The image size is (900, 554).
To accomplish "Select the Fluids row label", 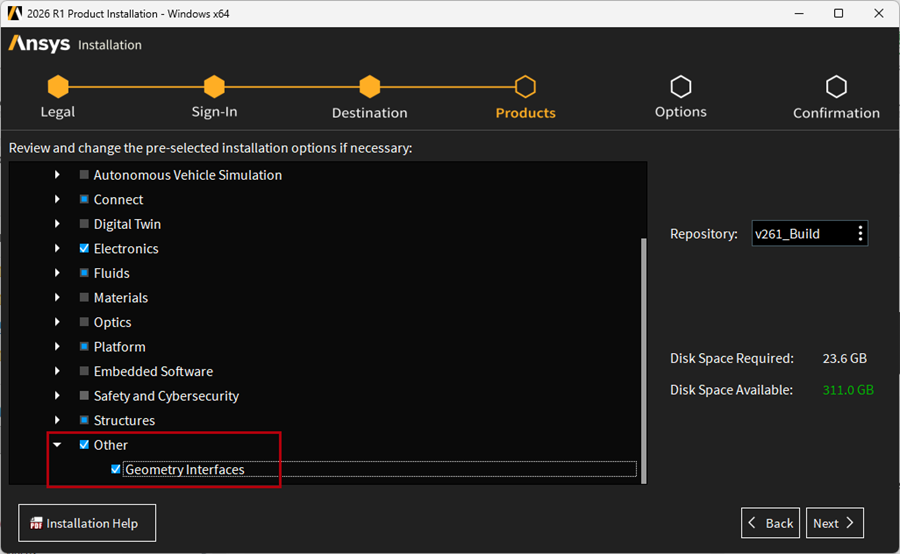I will [x=111, y=273].
